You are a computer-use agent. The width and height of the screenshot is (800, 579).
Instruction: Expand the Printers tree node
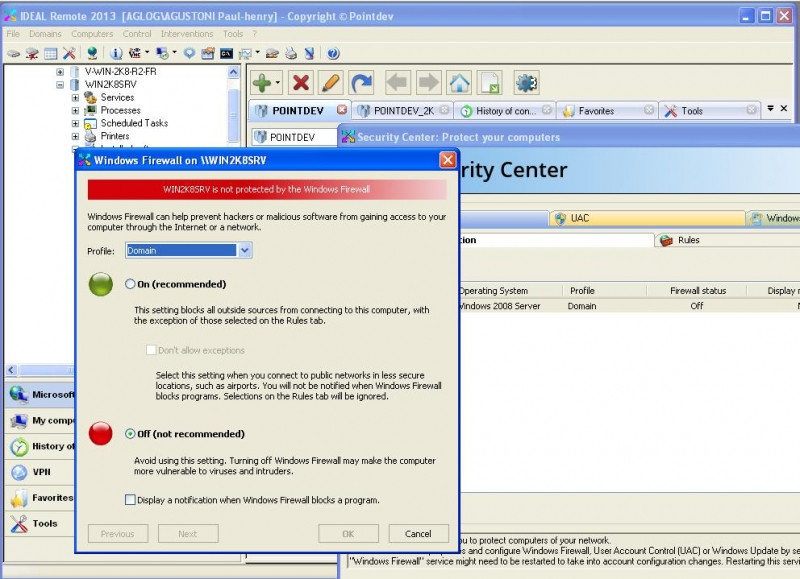pos(76,136)
